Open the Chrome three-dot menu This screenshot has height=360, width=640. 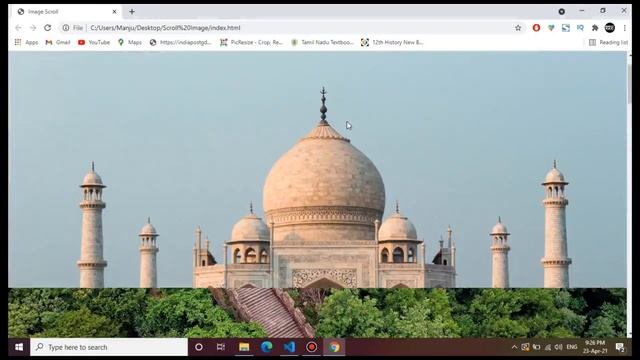click(x=624, y=28)
